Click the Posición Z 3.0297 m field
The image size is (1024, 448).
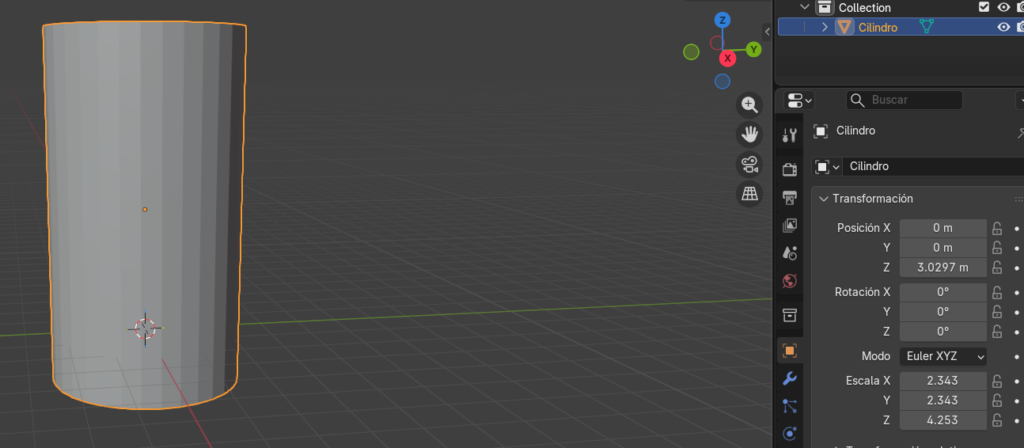pos(943,267)
